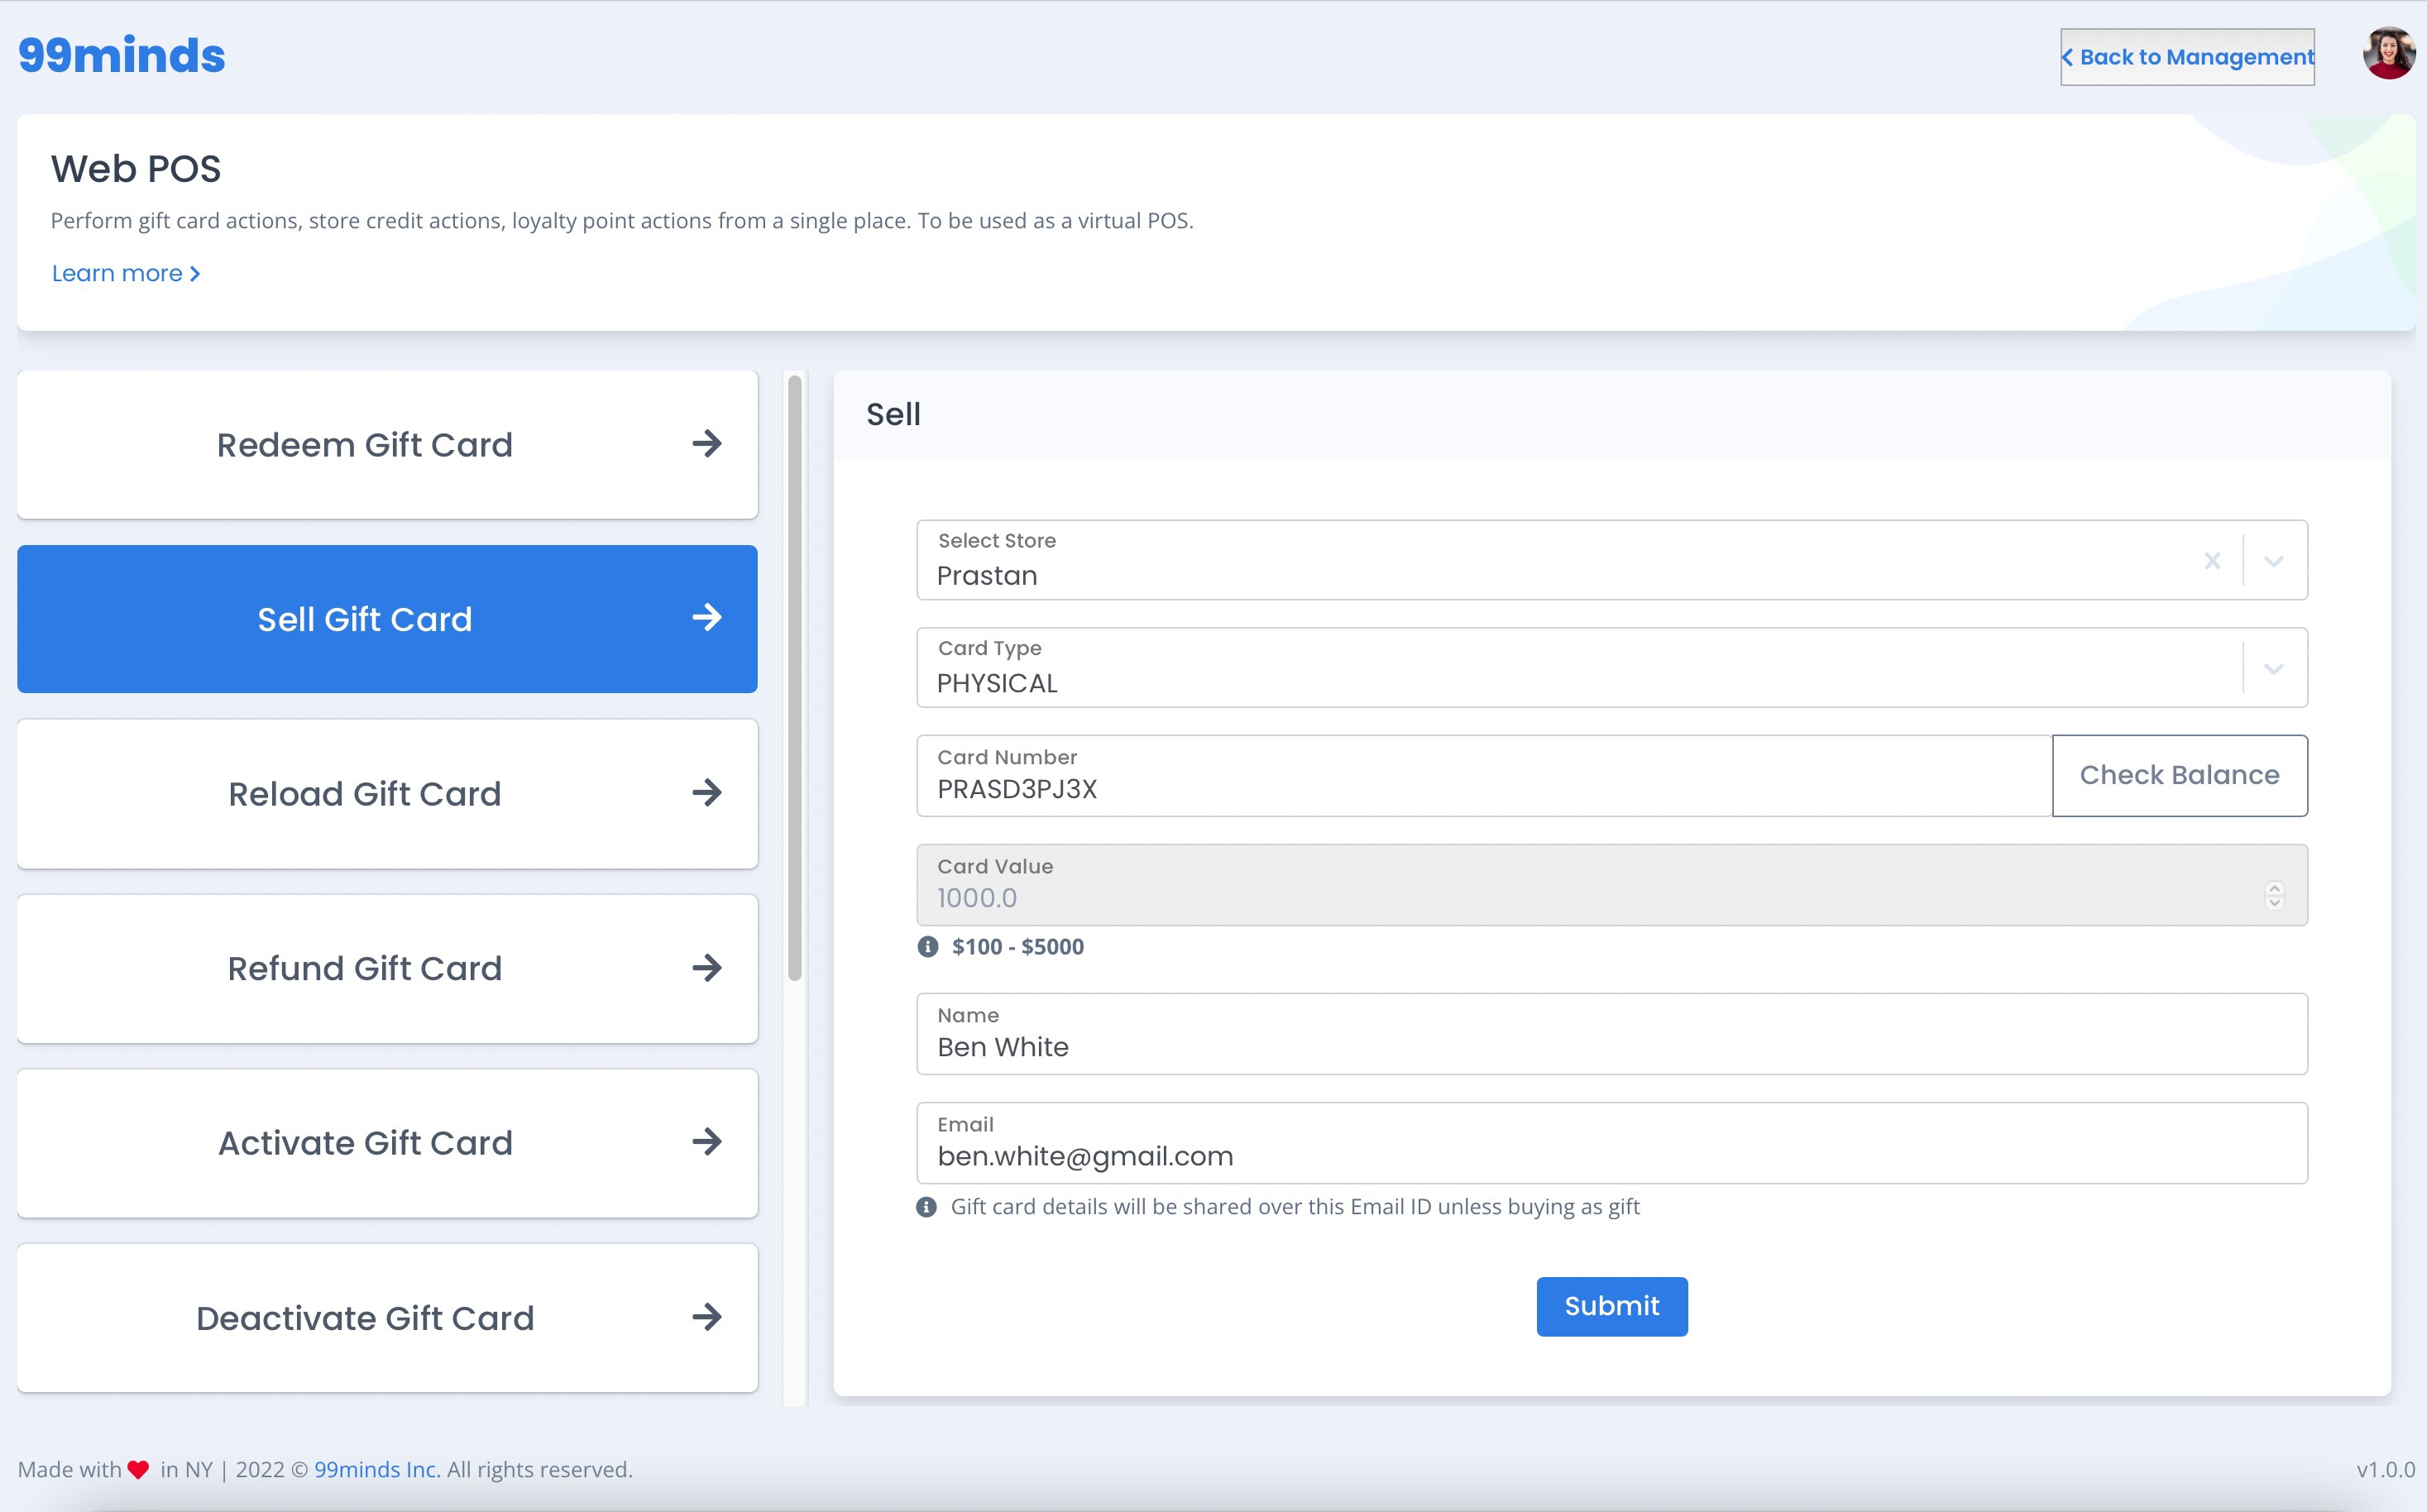Click the $100 - $5000 range text
2427x1512 pixels.
pyautogui.click(x=1018, y=947)
